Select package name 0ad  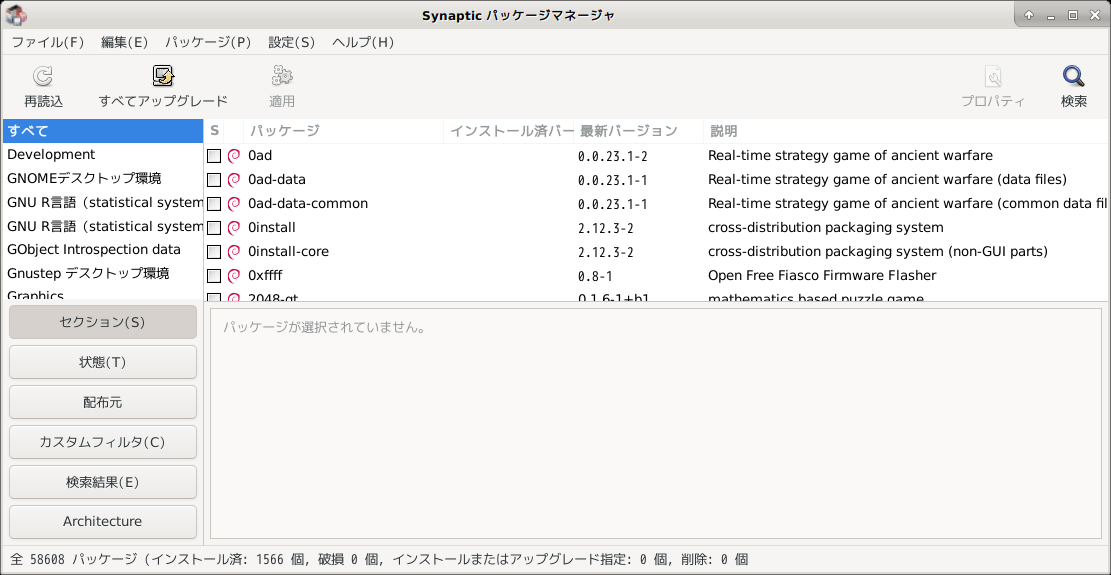(x=260, y=156)
